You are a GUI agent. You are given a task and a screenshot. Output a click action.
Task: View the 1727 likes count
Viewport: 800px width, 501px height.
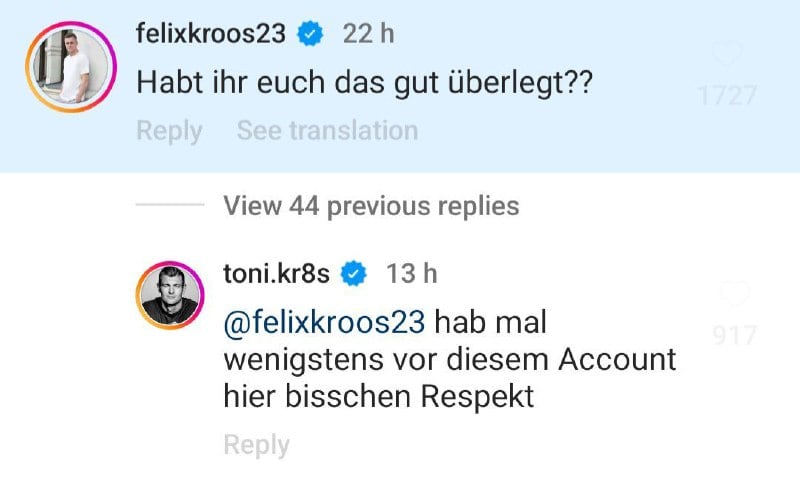coord(728,97)
